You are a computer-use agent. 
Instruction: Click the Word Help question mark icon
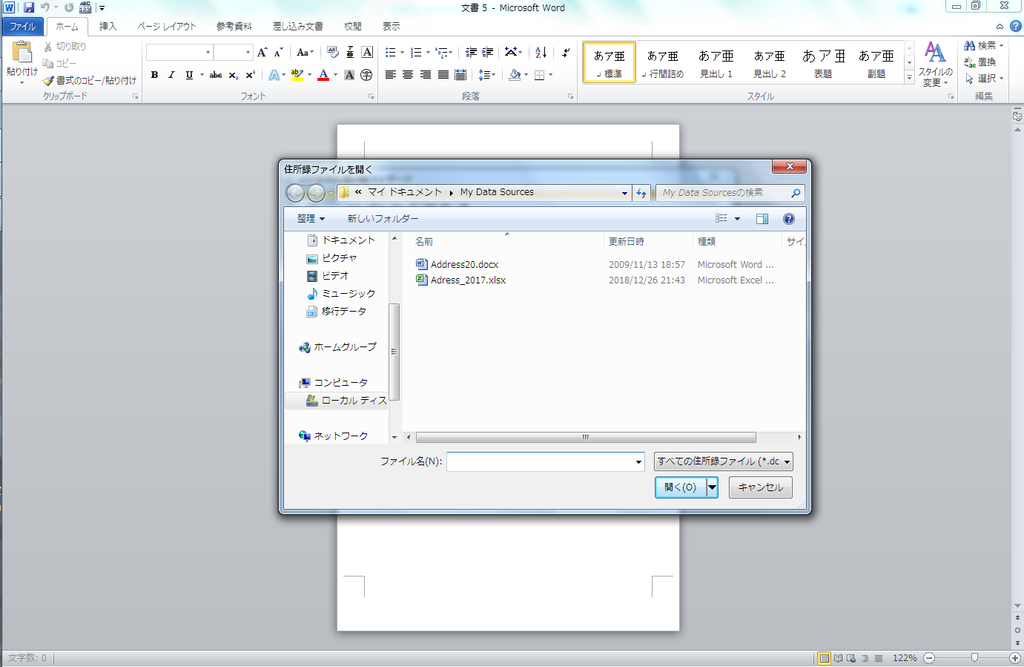click(1016, 26)
